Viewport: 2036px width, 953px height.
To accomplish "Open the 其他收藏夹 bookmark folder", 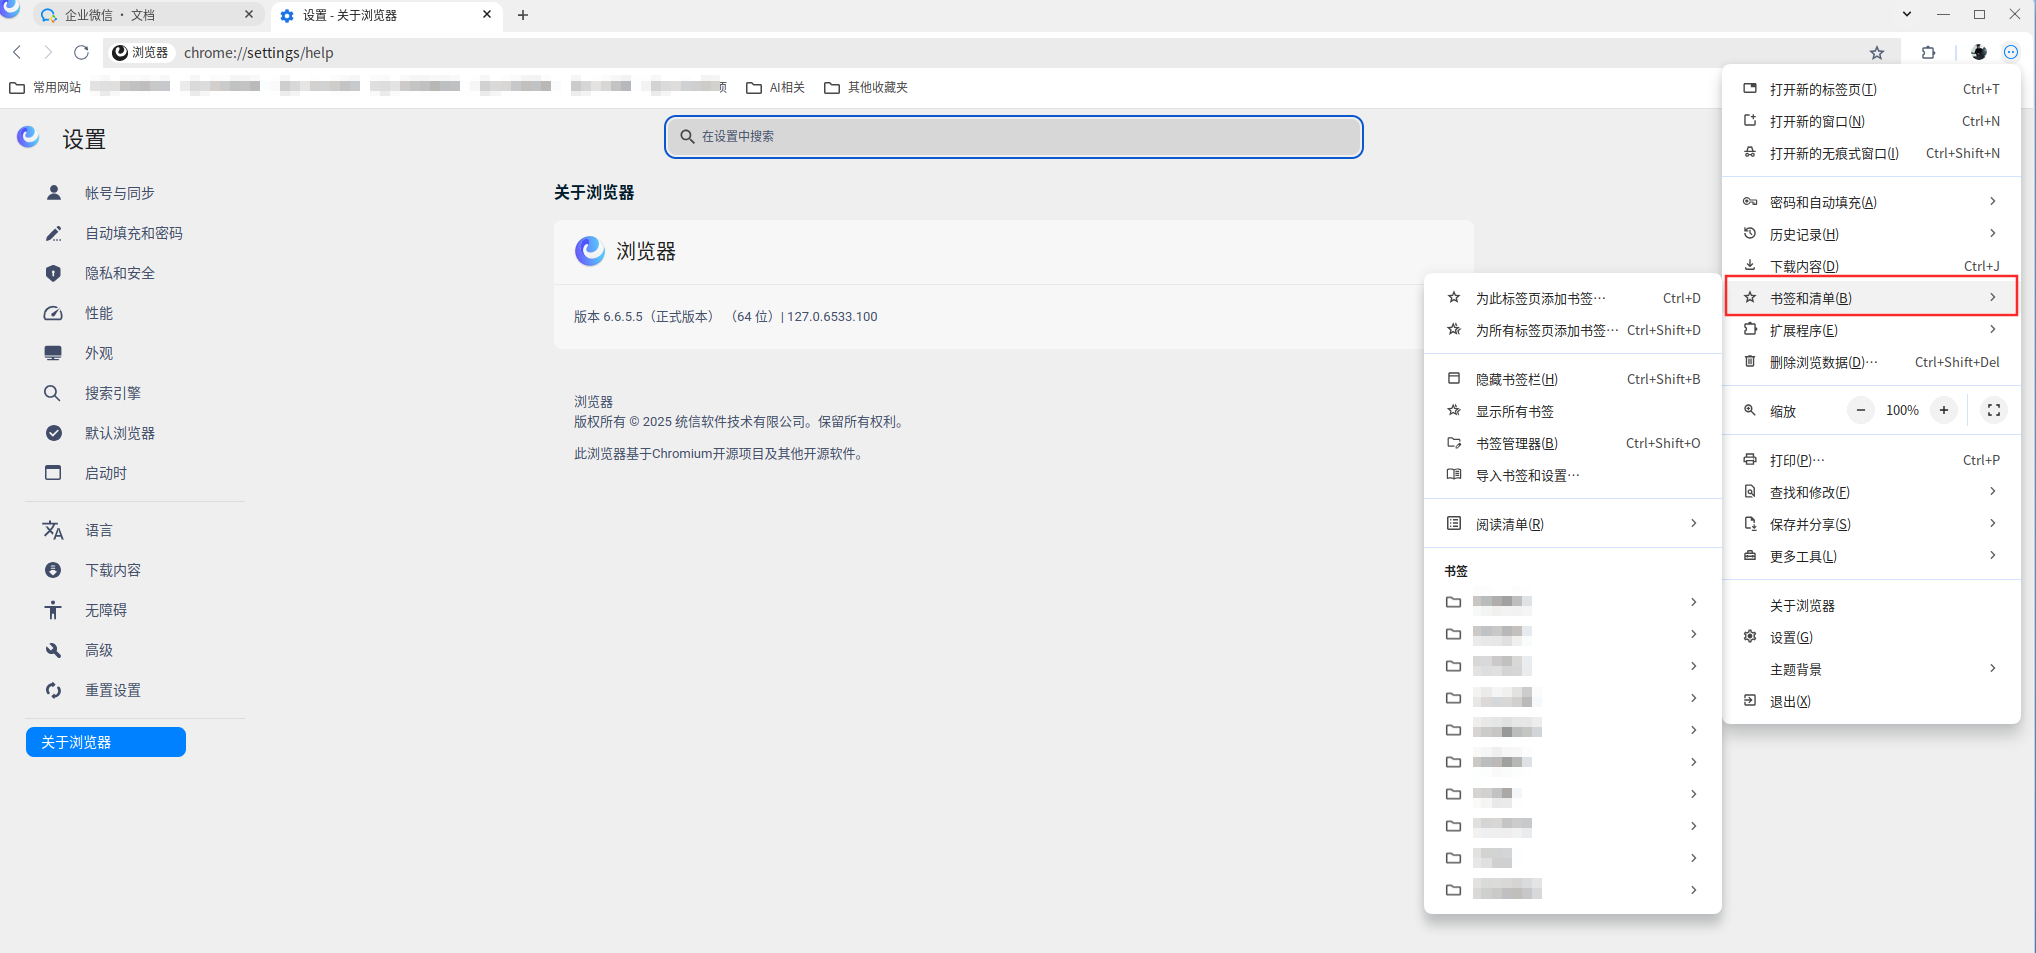I will coord(866,88).
